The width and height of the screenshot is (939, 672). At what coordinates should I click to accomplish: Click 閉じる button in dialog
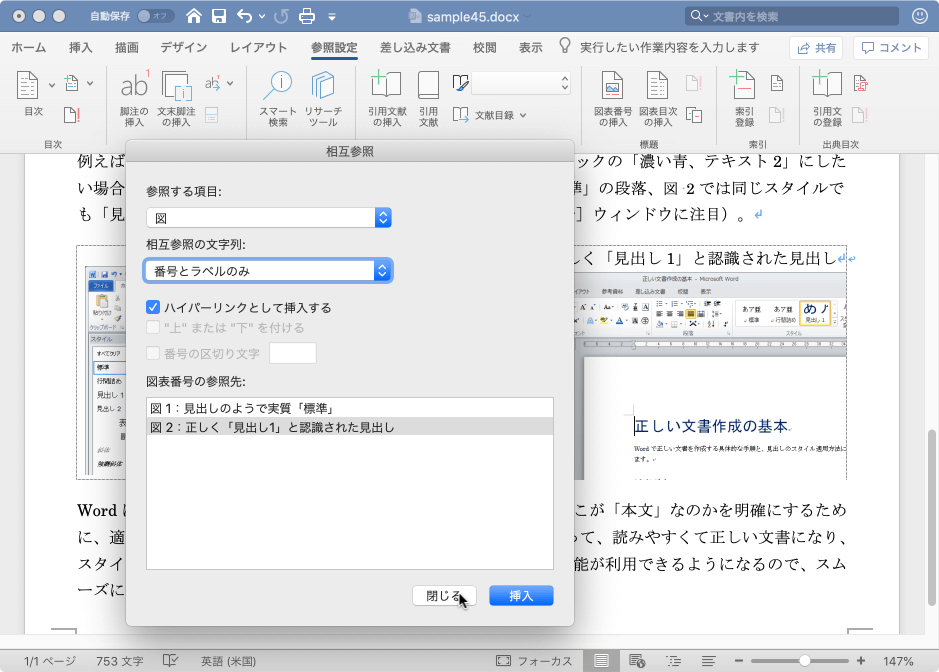point(444,596)
